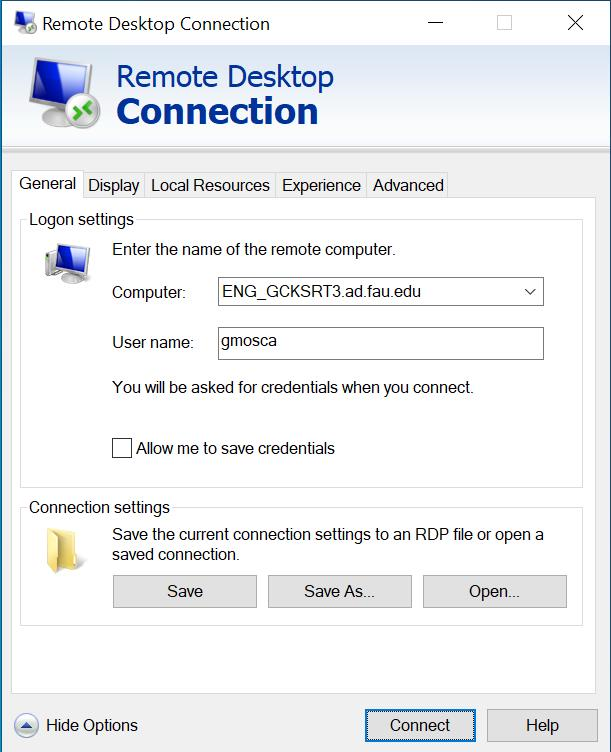Select the General tab
Screen dimensions: 611x752
pyautogui.click(x=48, y=184)
